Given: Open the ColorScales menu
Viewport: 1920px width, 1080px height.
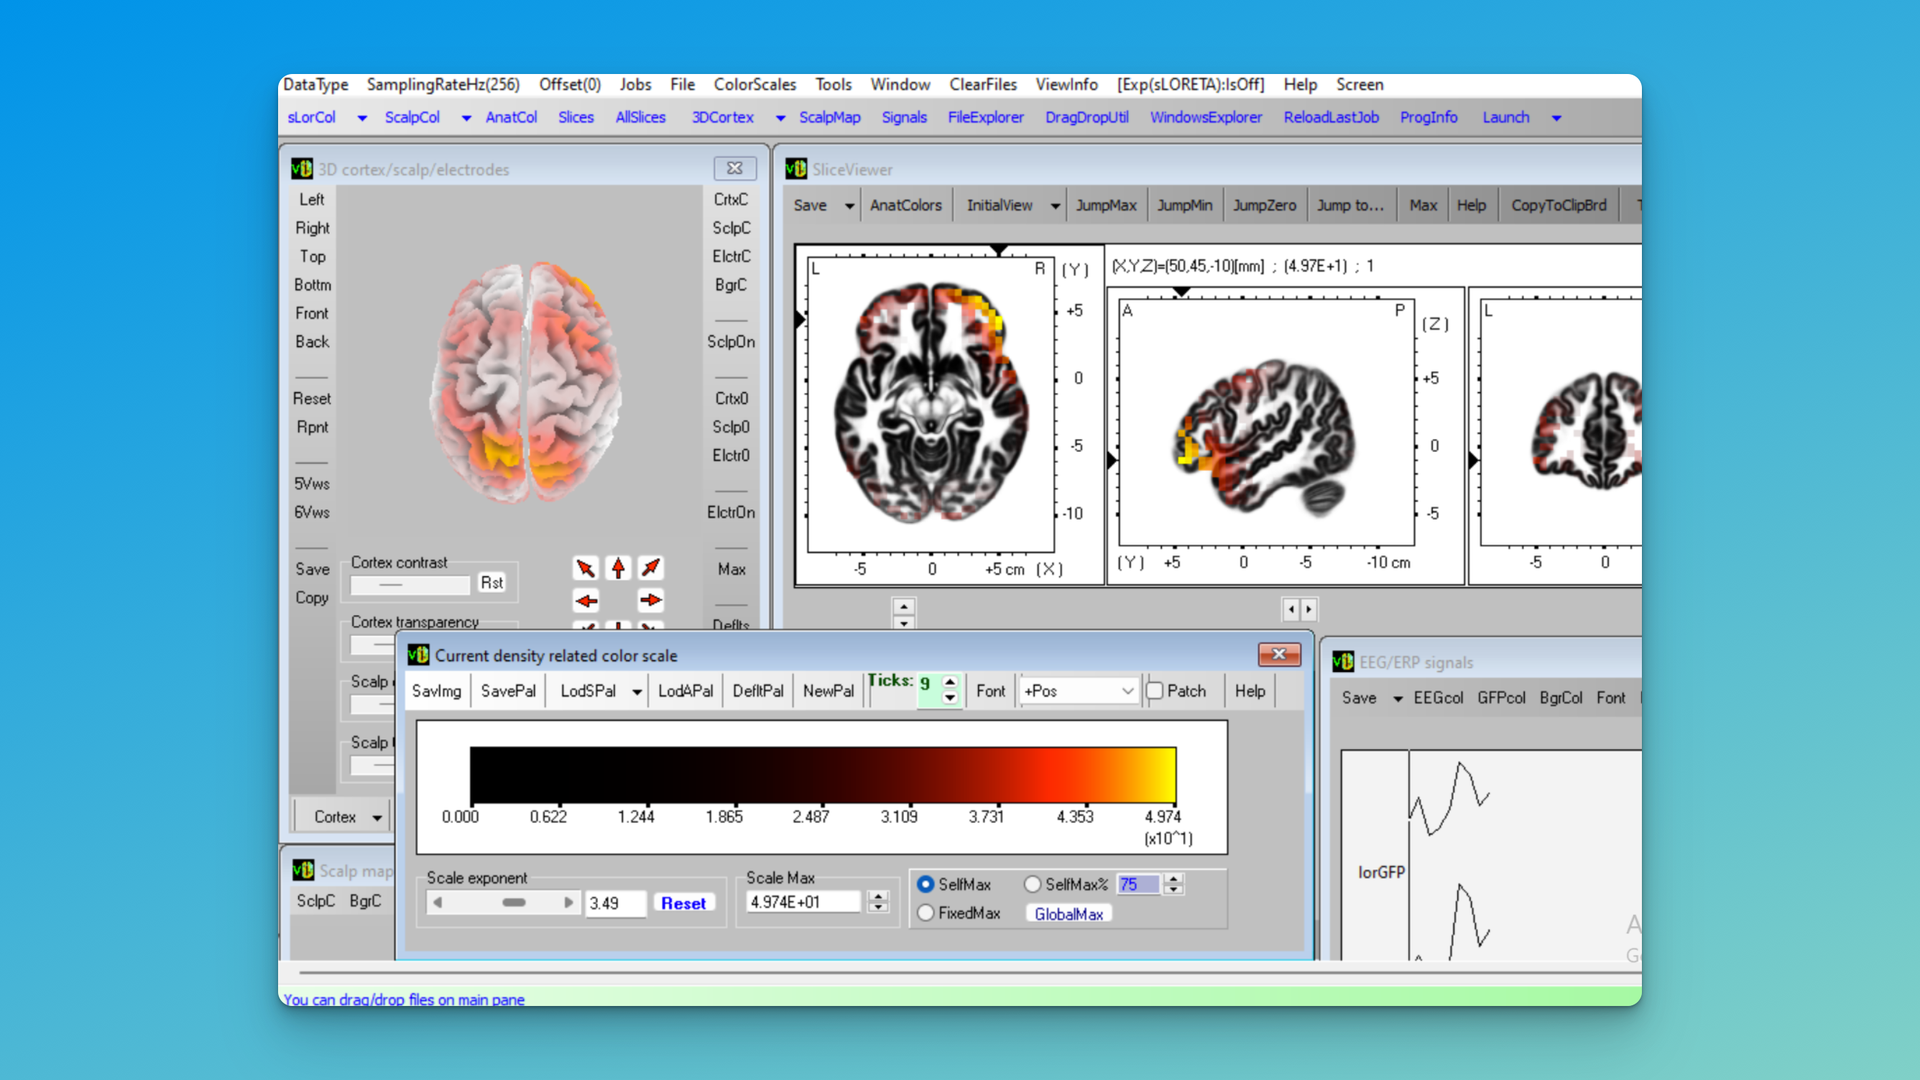Looking at the screenshot, I should coord(754,85).
